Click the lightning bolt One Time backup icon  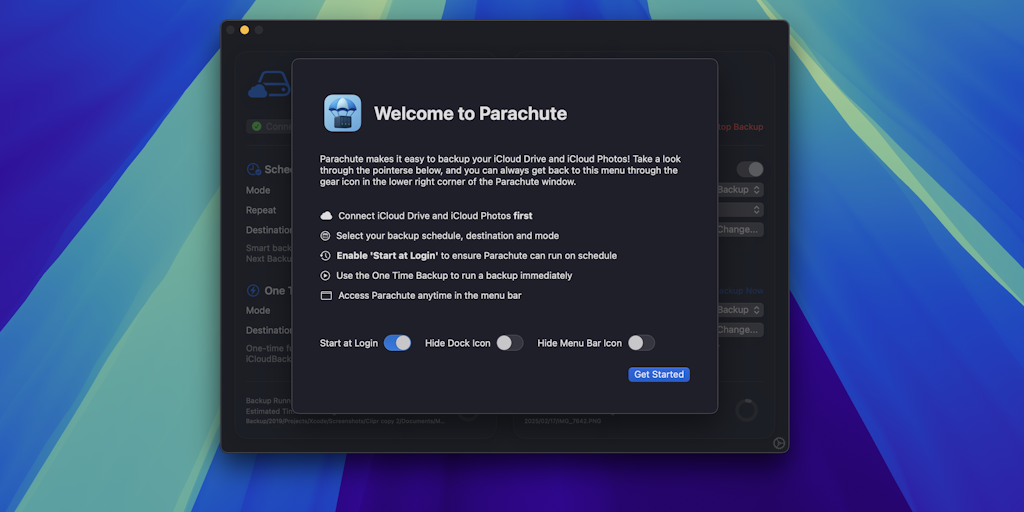[x=253, y=291]
